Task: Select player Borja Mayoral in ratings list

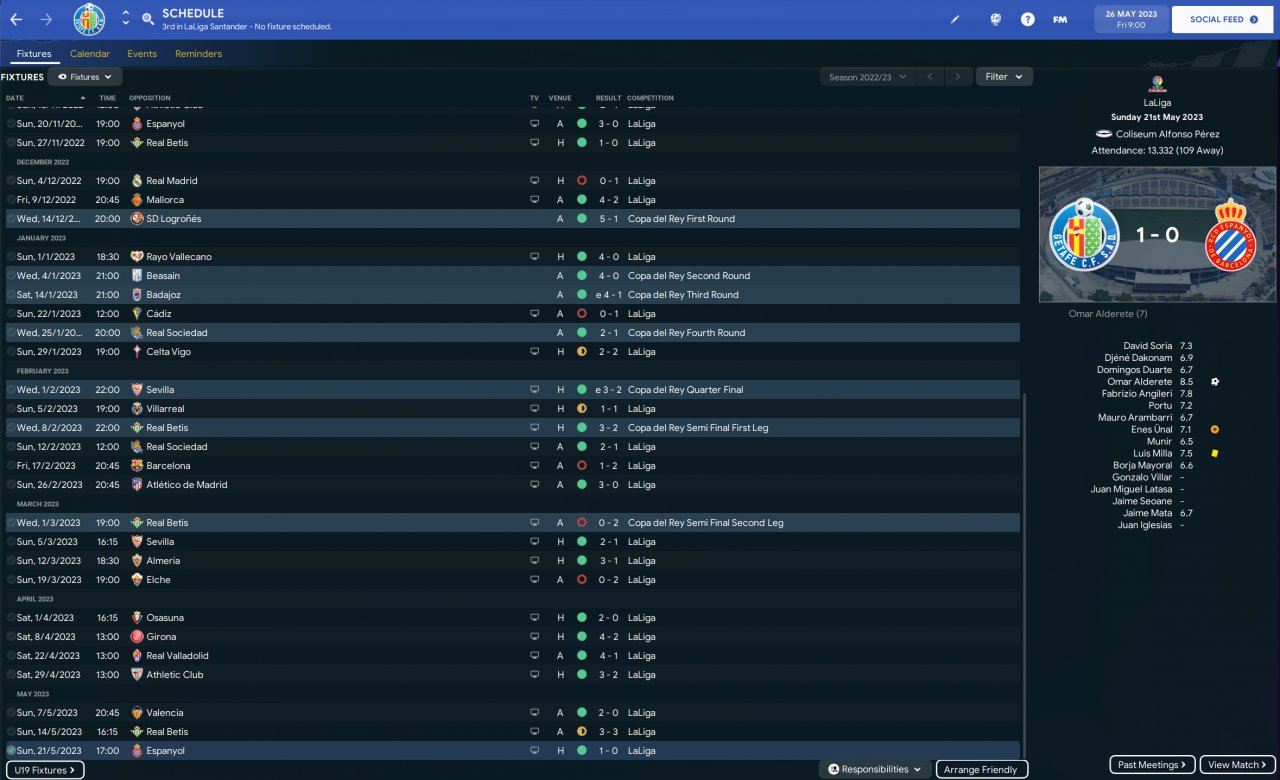Action: (x=1142, y=466)
